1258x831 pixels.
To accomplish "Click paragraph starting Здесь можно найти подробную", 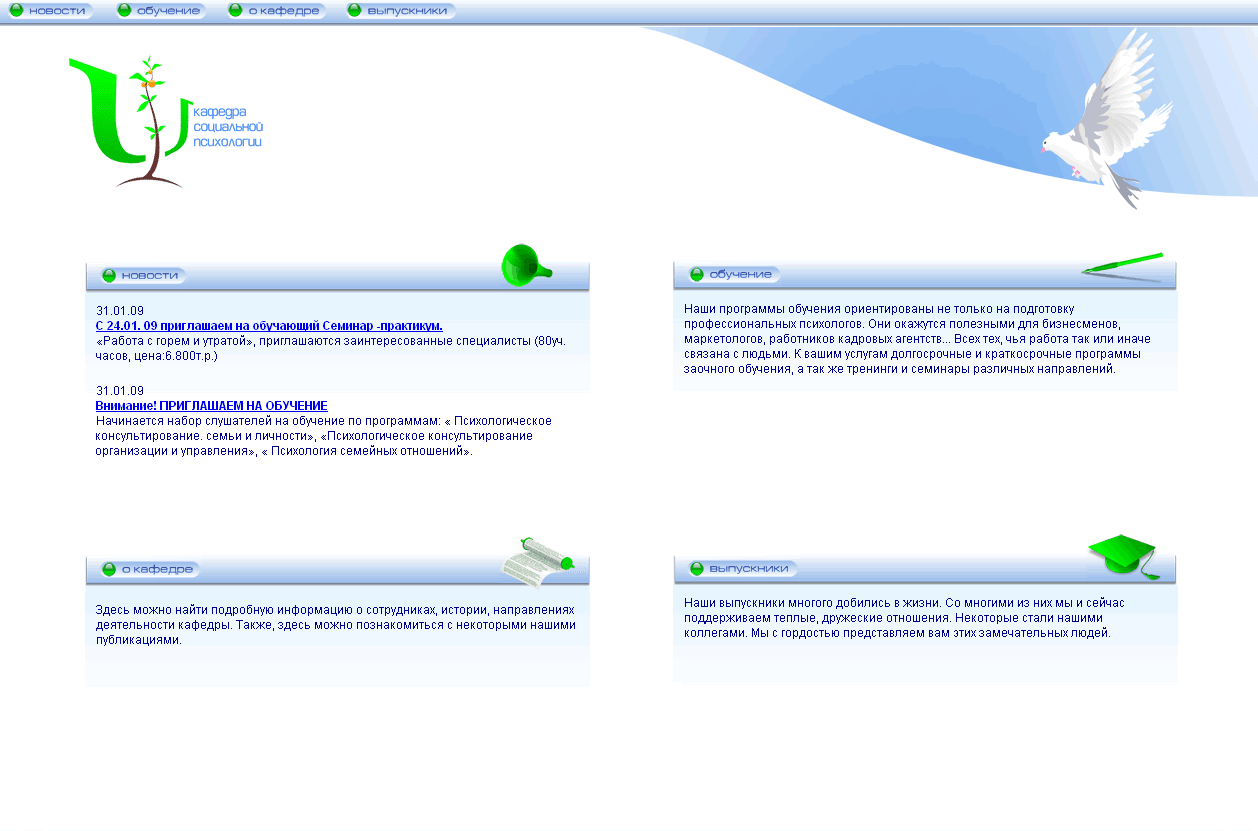I will (x=336, y=625).
